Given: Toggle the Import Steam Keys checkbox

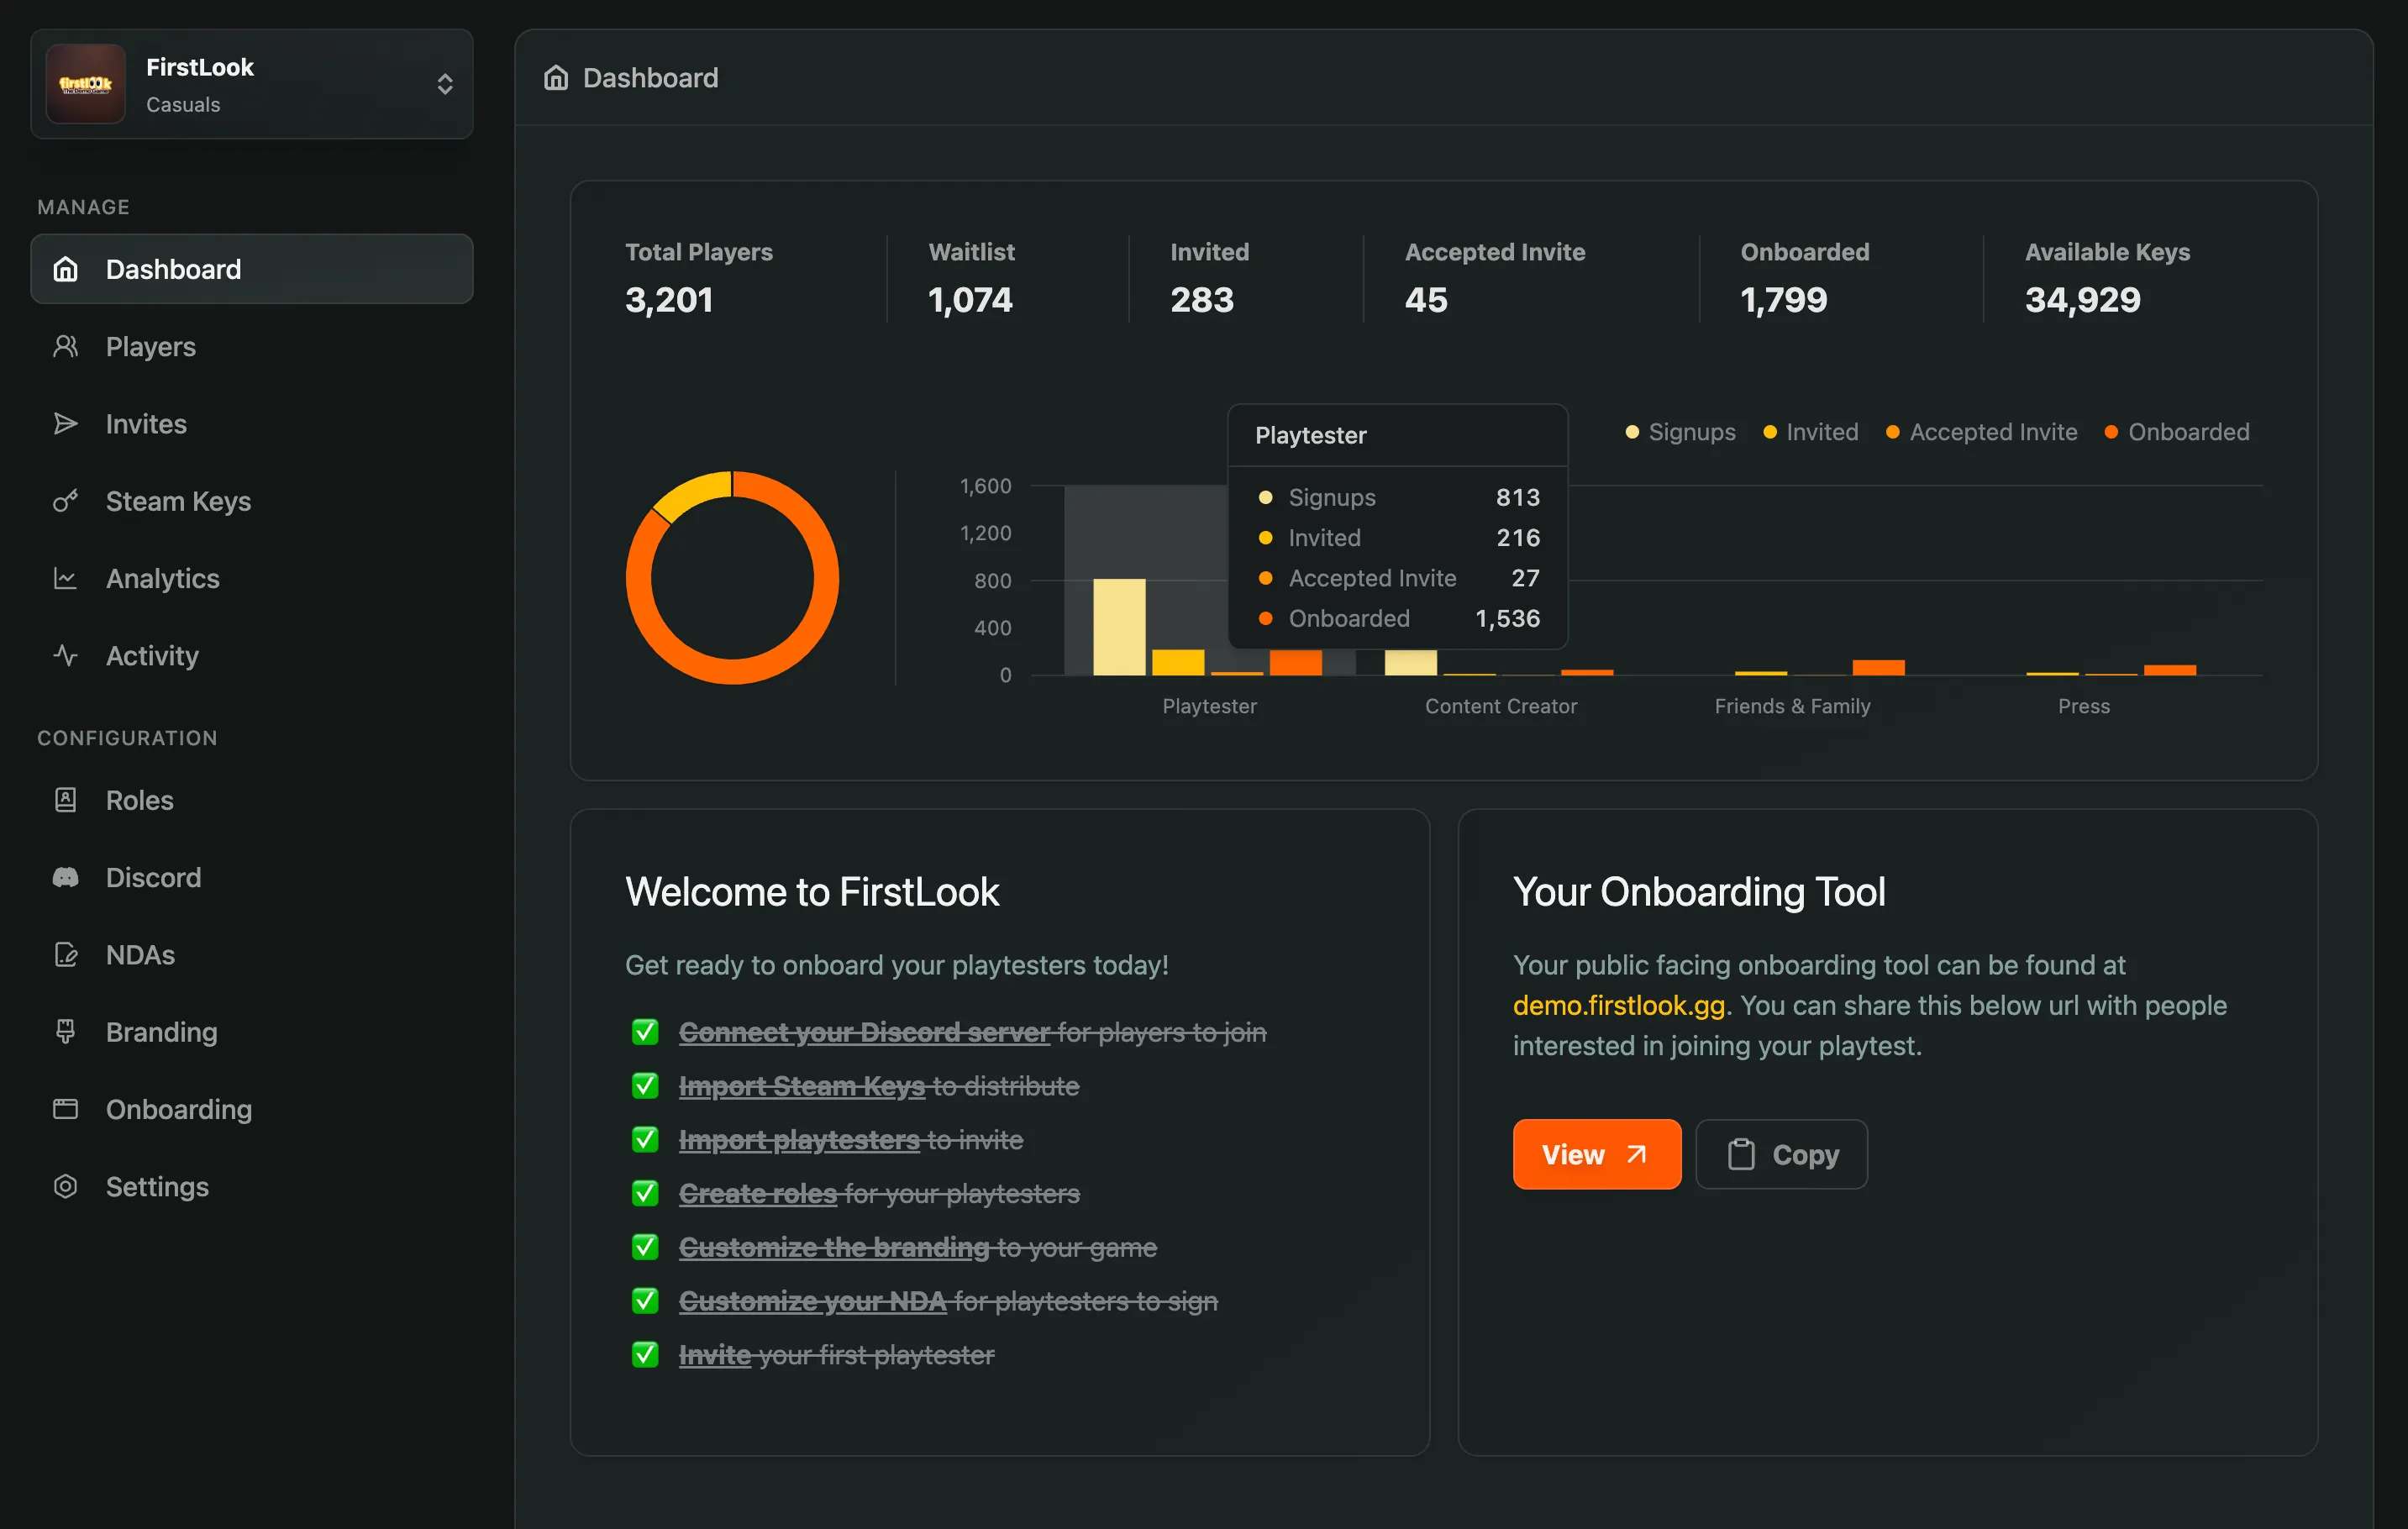Looking at the screenshot, I should tap(645, 1086).
